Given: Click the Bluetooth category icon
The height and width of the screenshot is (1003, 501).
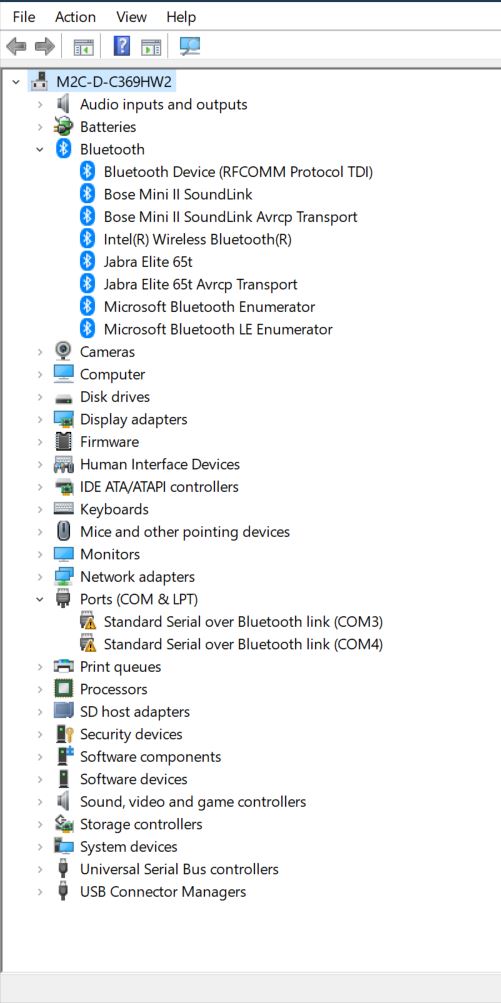Looking at the screenshot, I should coord(63,149).
